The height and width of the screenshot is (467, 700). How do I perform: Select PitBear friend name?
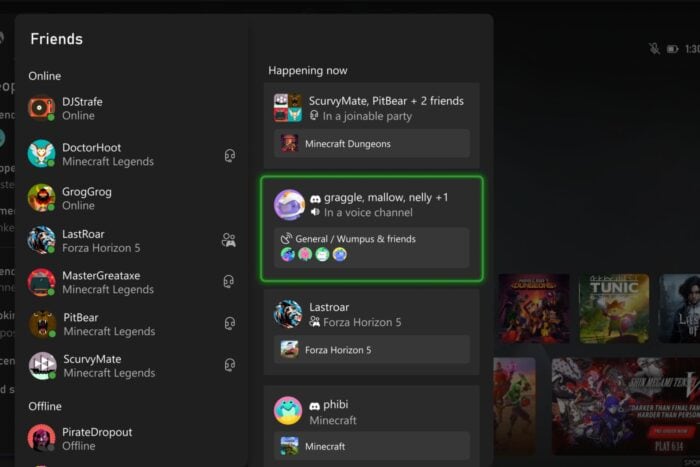pos(81,317)
